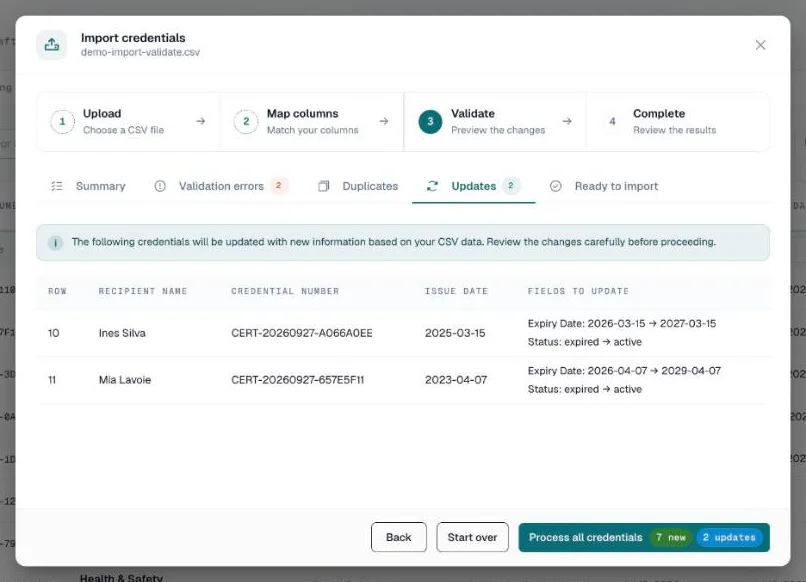Click arrow after Validate step
This screenshot has width=806, height=582.
[566, 121]
